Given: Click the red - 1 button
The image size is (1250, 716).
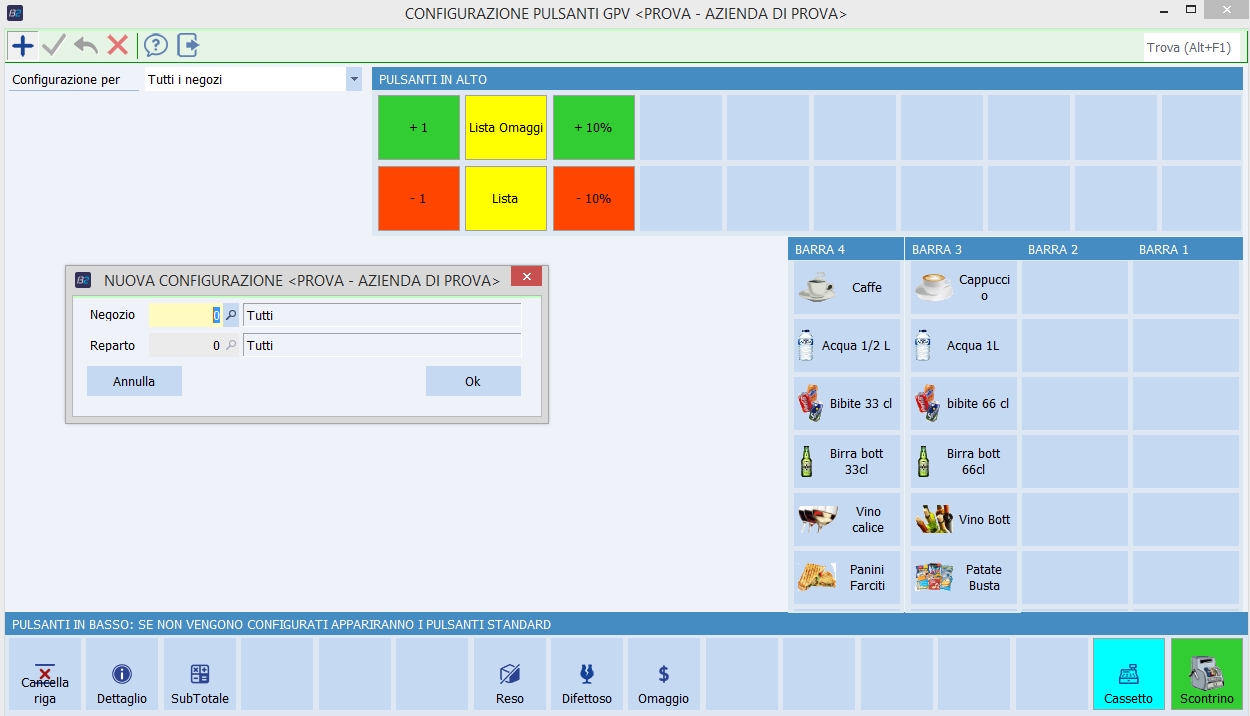Looking at the screenshot, I should [x=419, y=199].
